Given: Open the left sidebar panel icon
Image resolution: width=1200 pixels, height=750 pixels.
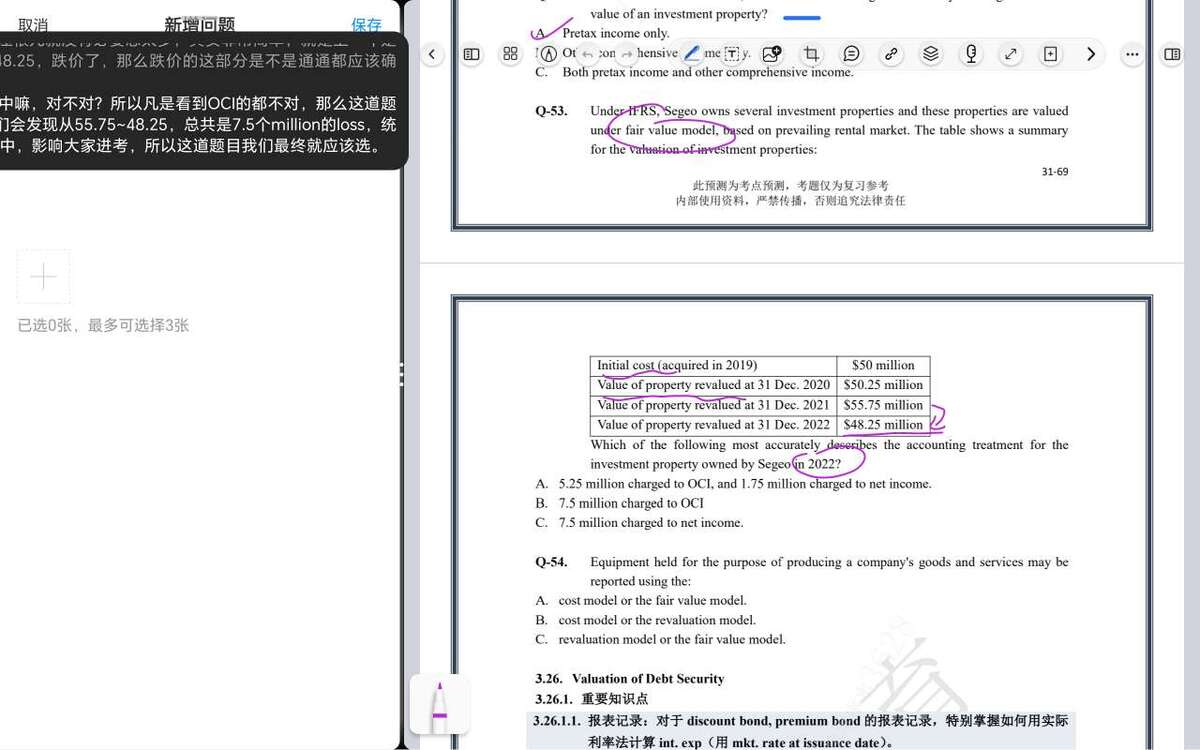Looking at the screenshot, I should pyautogui.click(x=472, y=54).
